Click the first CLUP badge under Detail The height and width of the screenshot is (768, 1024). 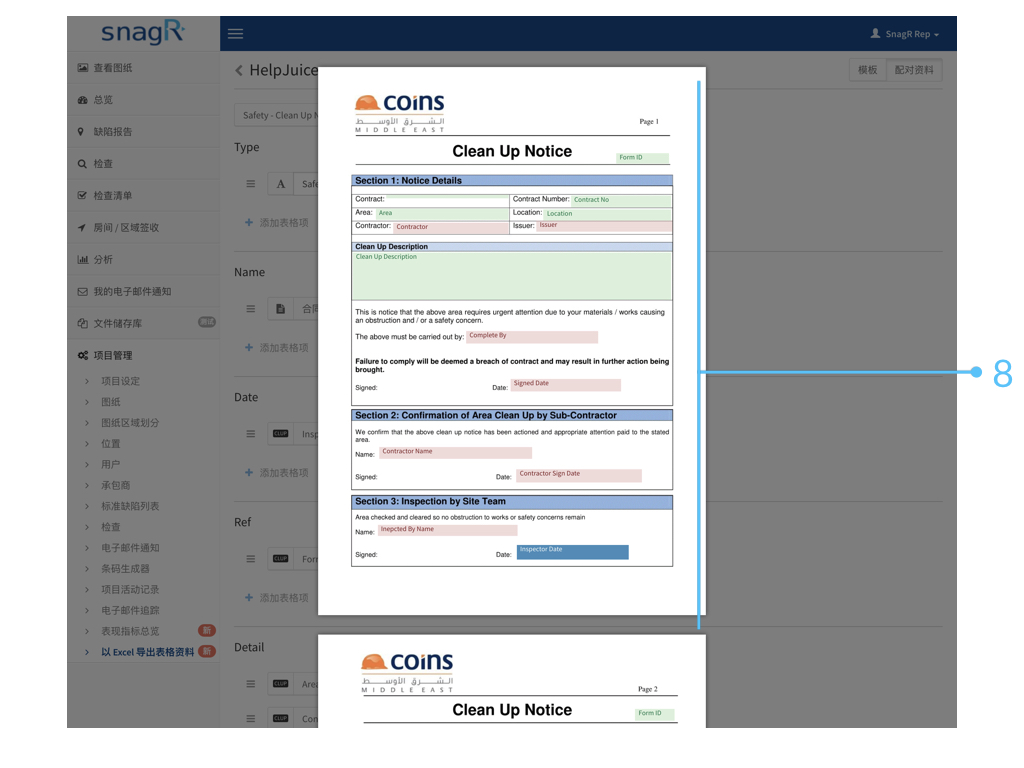click(281, 684)
